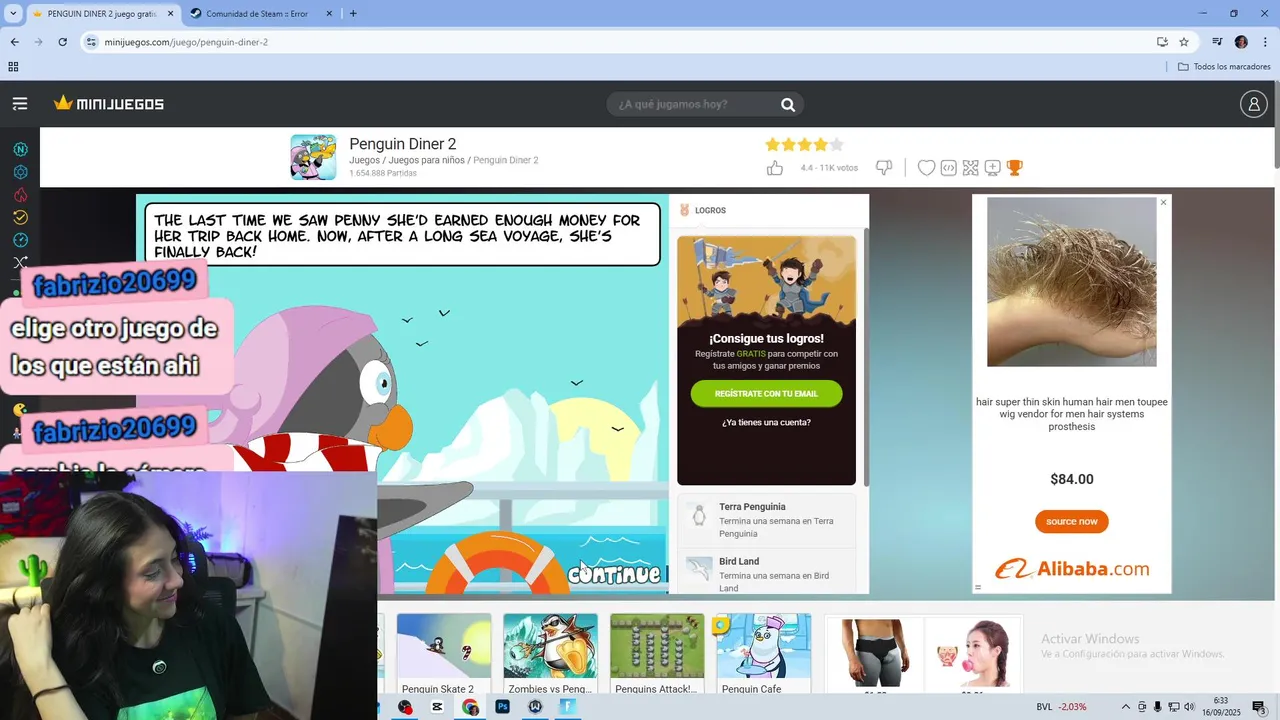Click the toupee product ad image

(1072, 282)
